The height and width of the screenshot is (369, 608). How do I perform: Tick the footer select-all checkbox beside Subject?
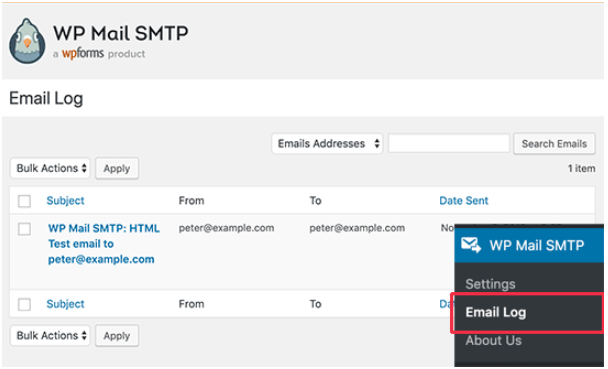(x=24, y=304)
